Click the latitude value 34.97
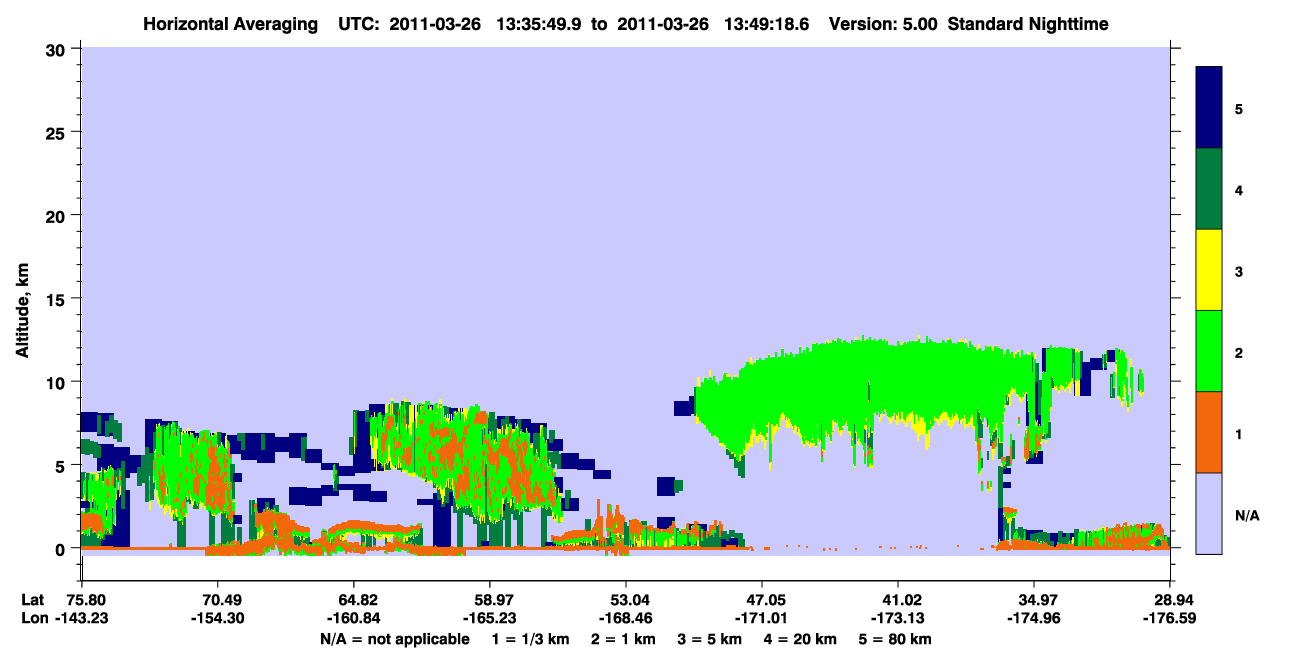The image size is (1300, 667). 1034,600
